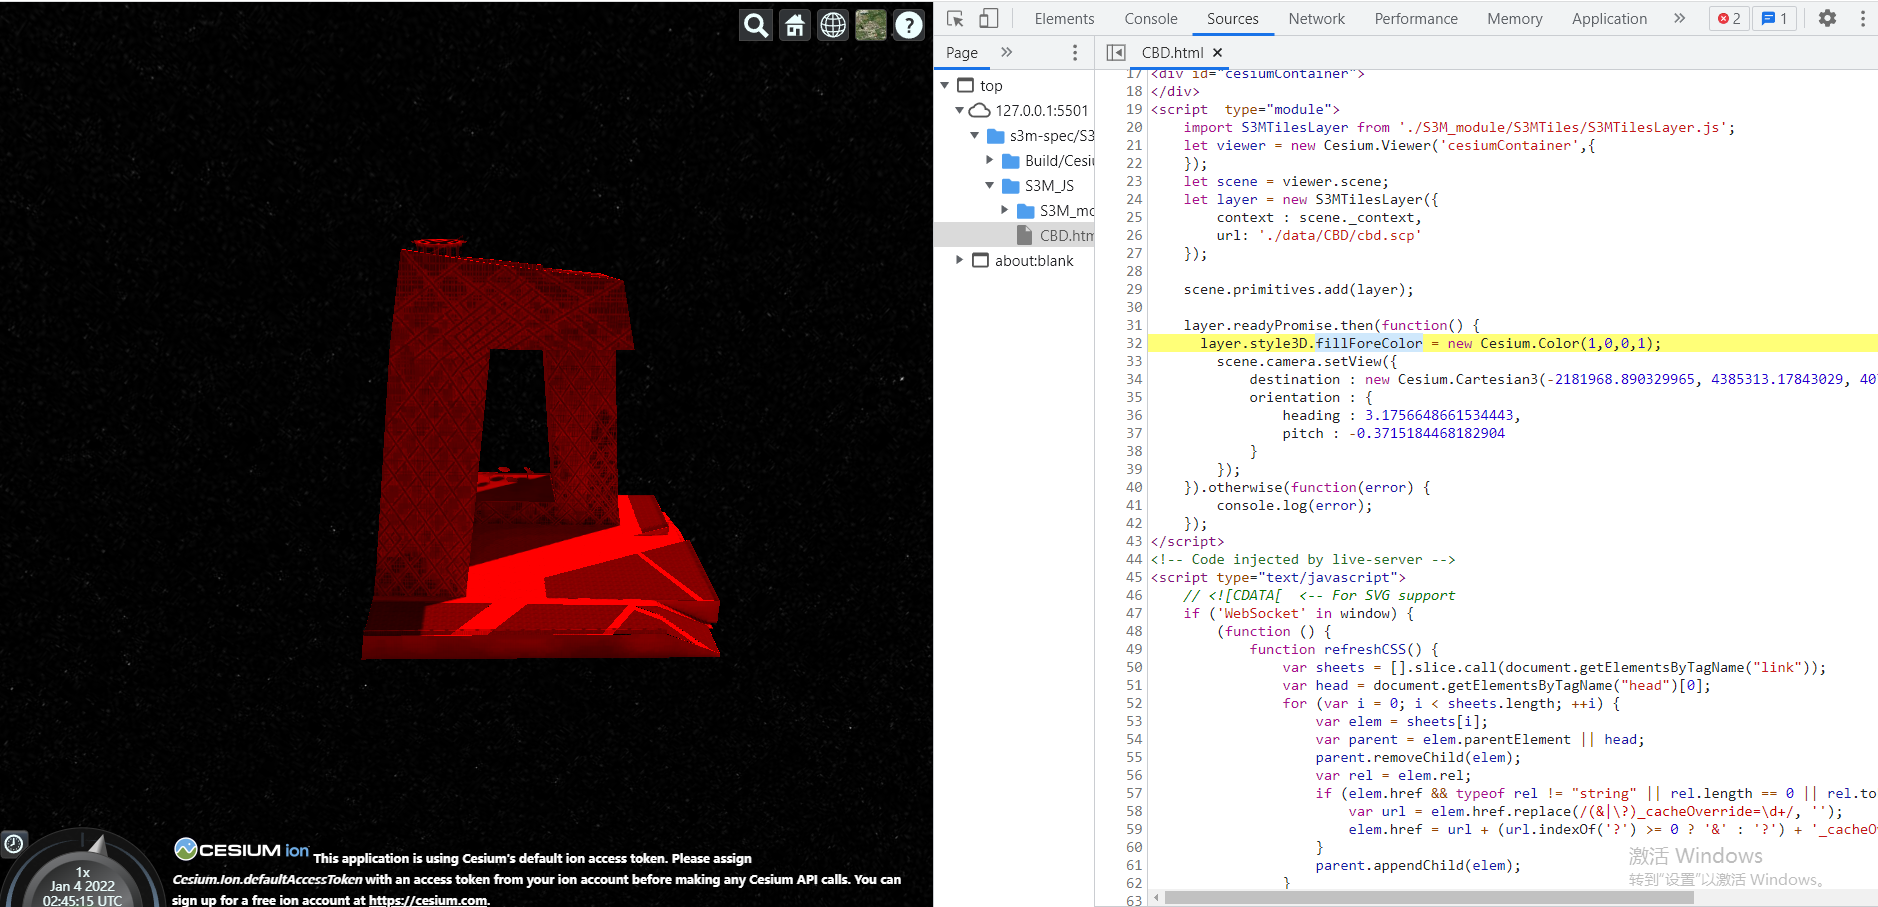Viewport: 1878px width, 907px height.
Task: Open the Cesium navigation help
Action: pos(908,24)
